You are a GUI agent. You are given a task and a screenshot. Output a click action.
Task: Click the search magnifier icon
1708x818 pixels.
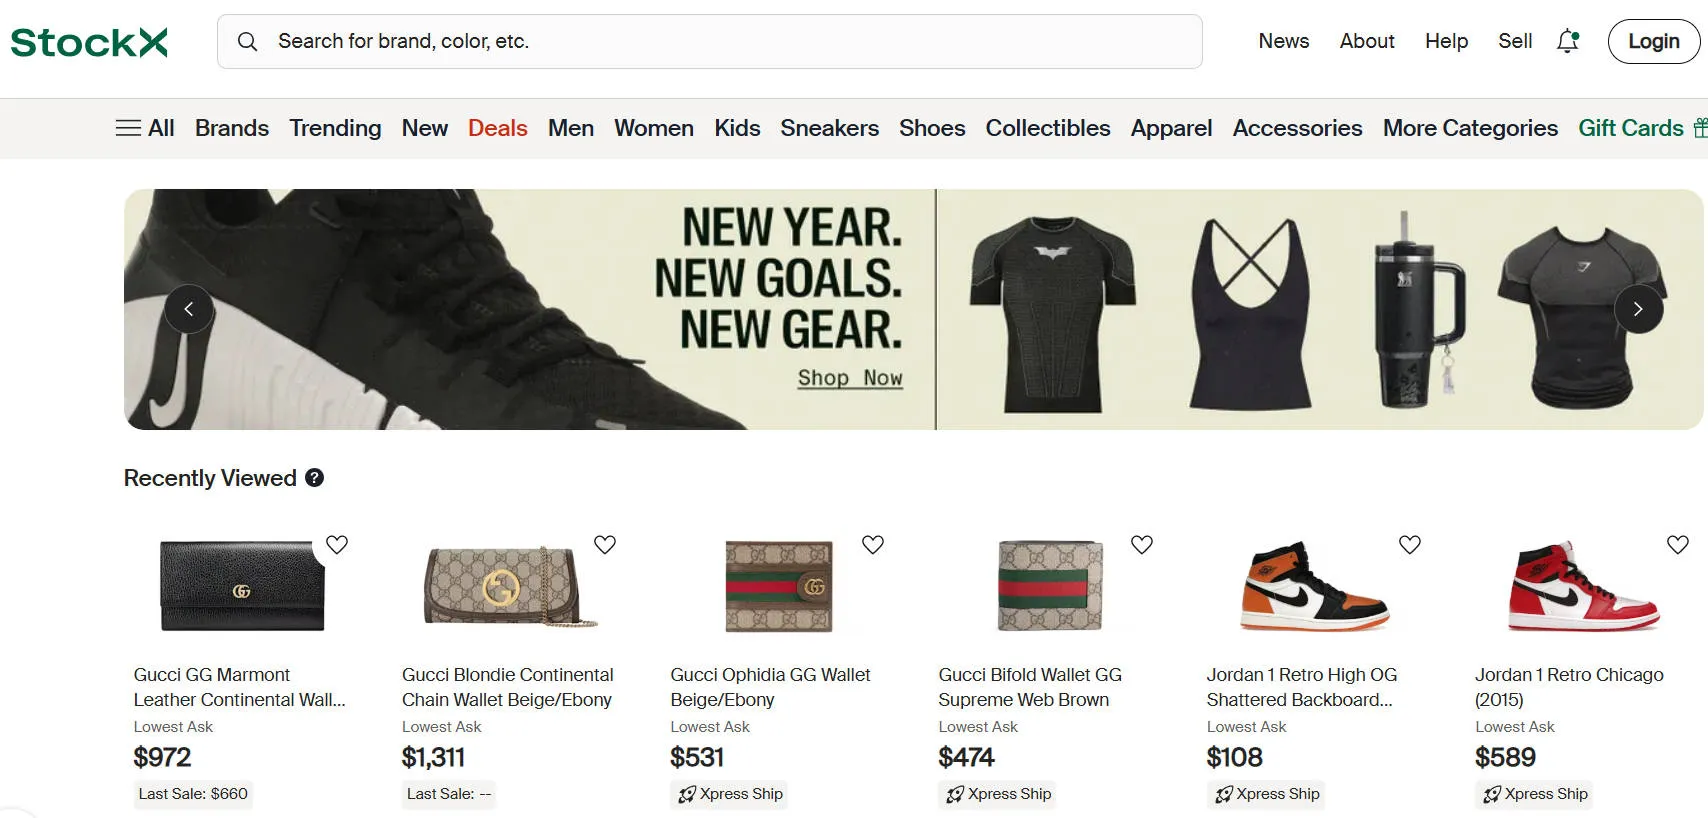pos(247,41)
